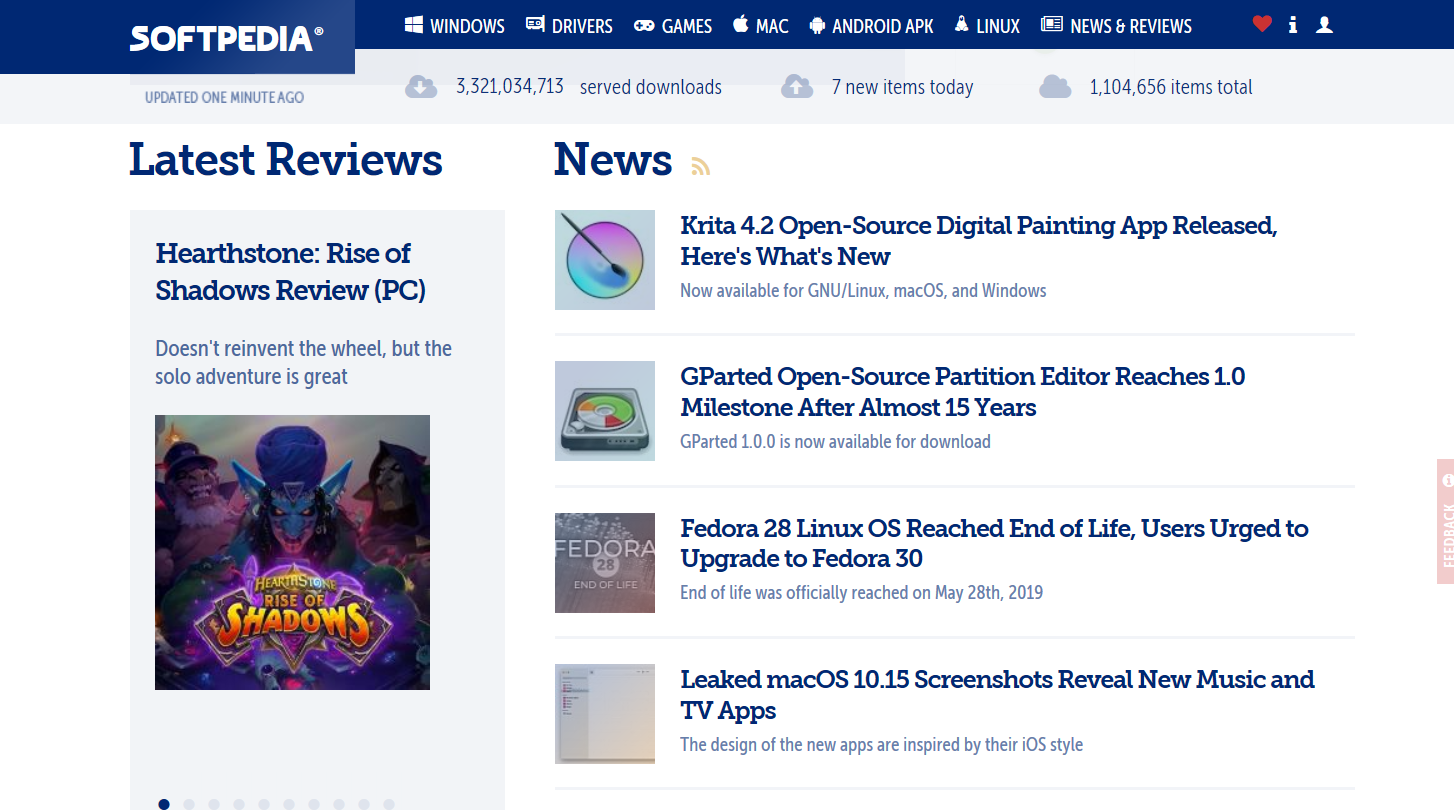Open the Leaked macOS 10.15 Screenshots headline
Image resolution: width=1454 pixels, height=810 pixels.
pyautogui.click(x=998, y=695)
